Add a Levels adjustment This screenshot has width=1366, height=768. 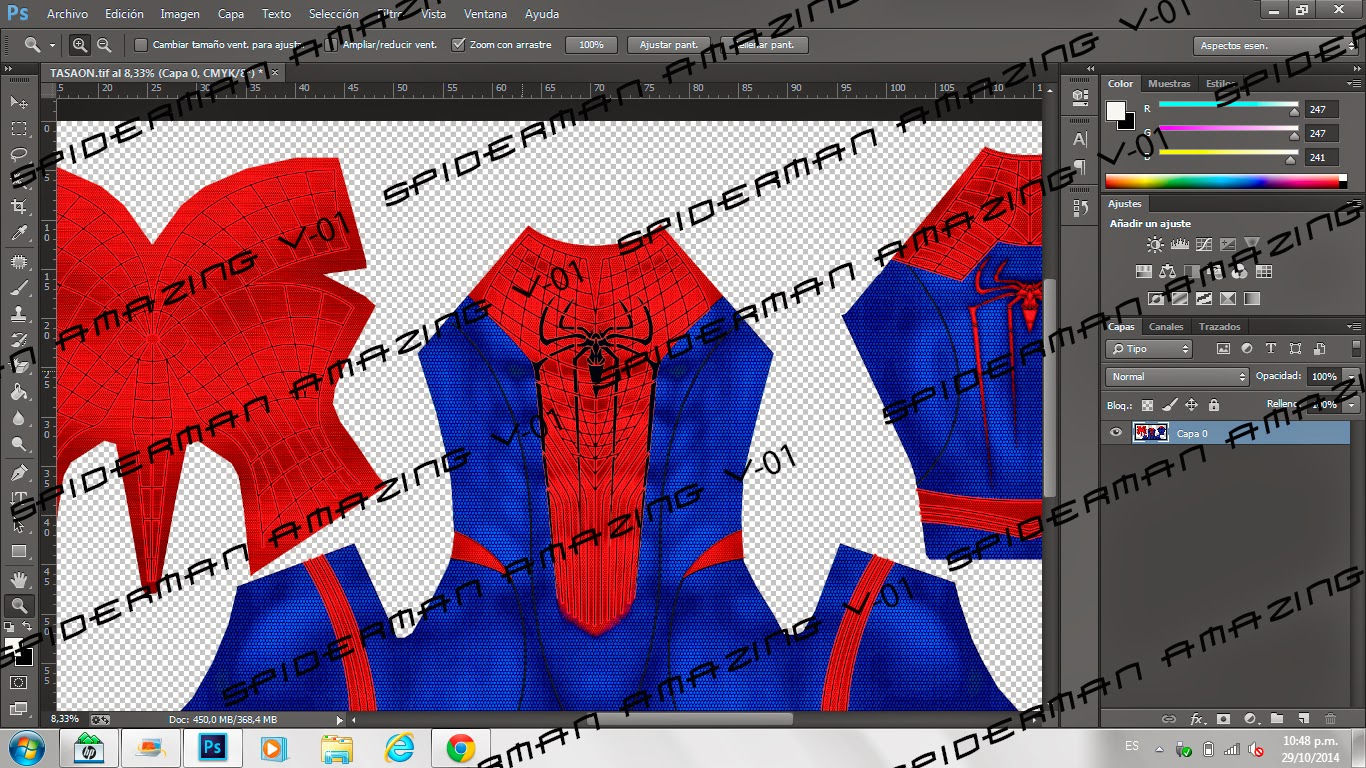coord(1179,244)
